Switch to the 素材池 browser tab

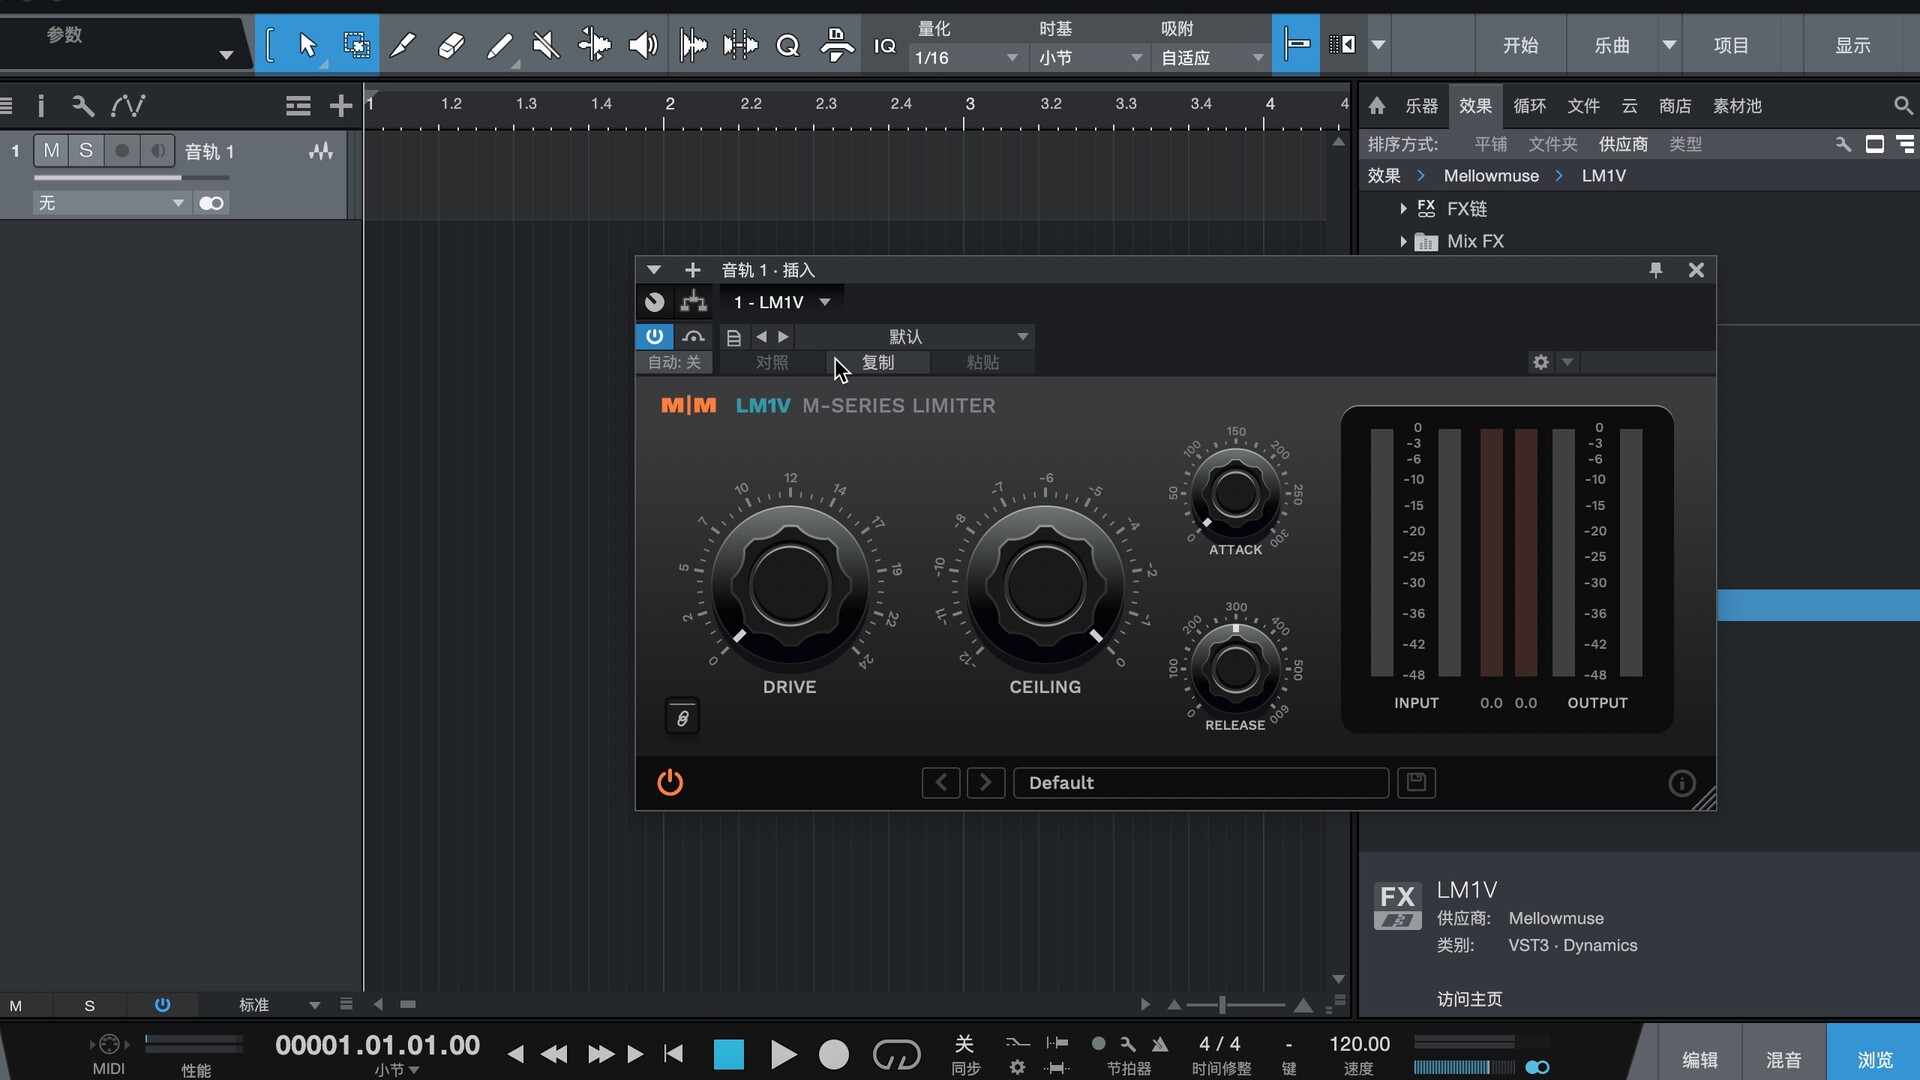pos(1737,106)
